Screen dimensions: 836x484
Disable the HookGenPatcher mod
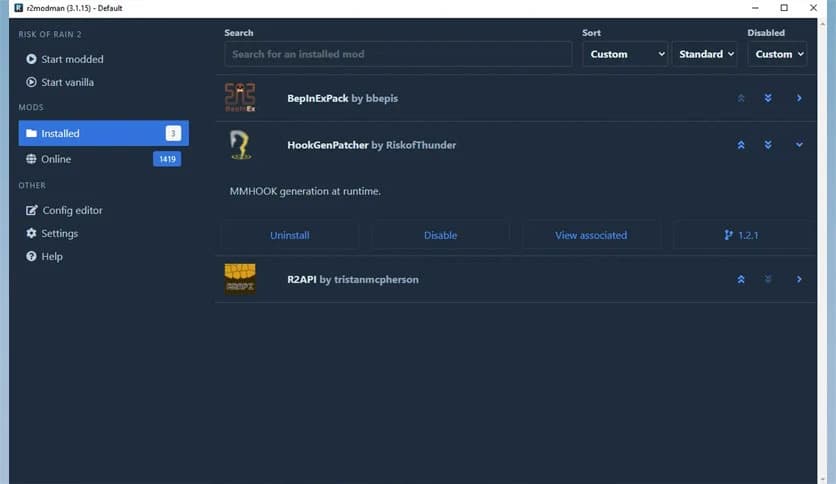pyautogui.click(x=440, y=235)
